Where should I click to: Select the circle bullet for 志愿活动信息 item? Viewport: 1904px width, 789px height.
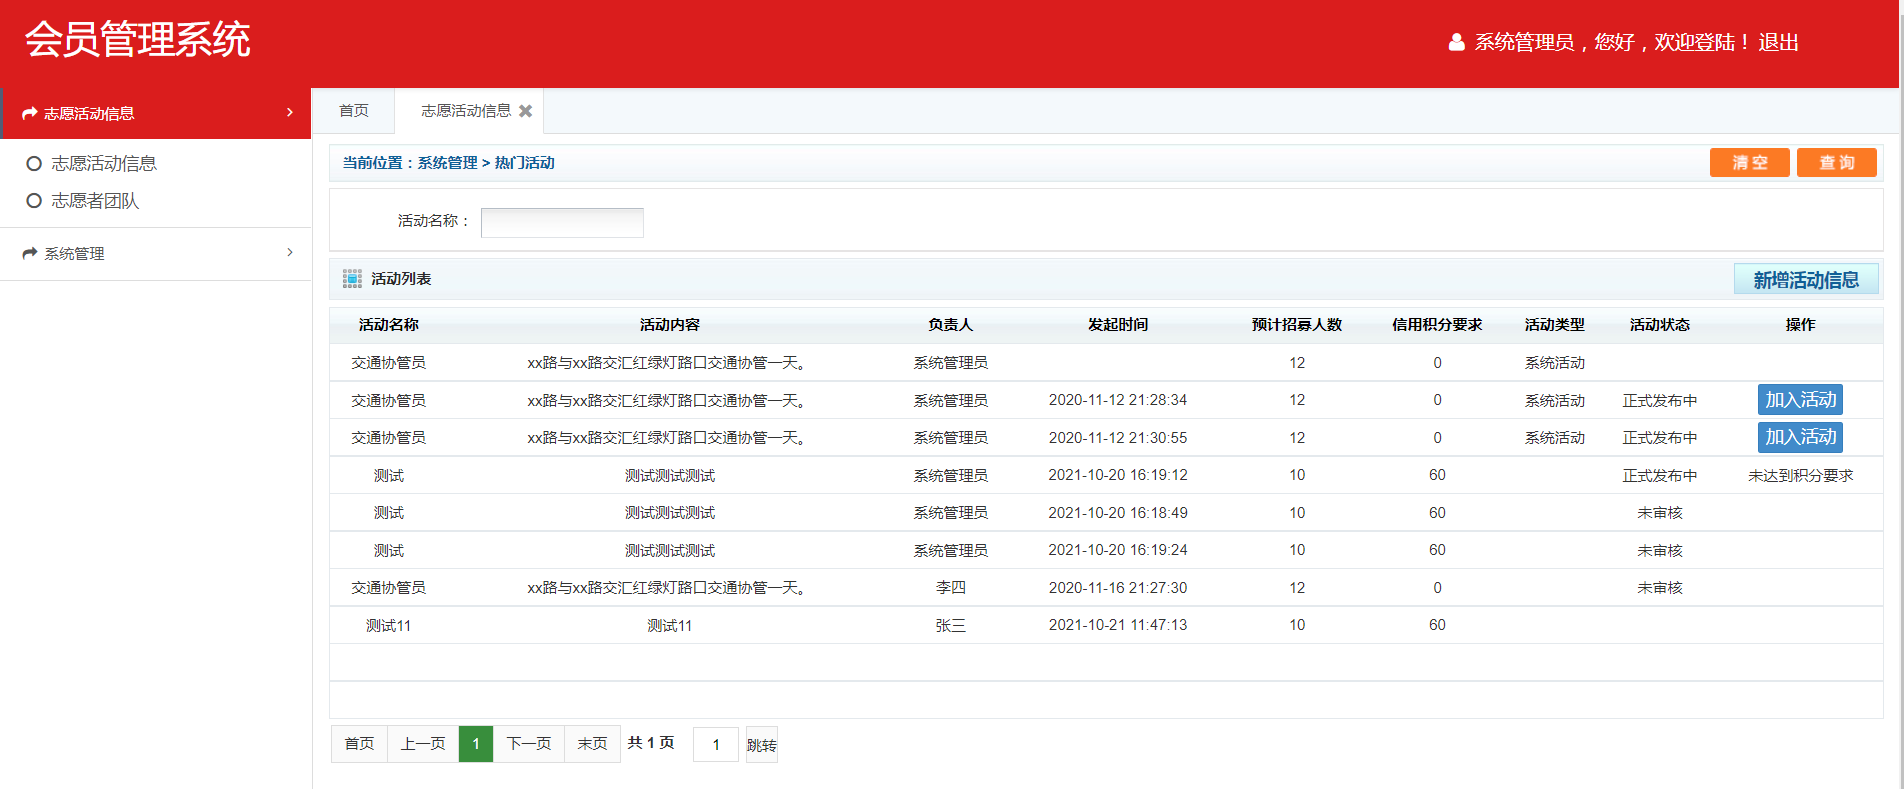(x=34, y=163)
